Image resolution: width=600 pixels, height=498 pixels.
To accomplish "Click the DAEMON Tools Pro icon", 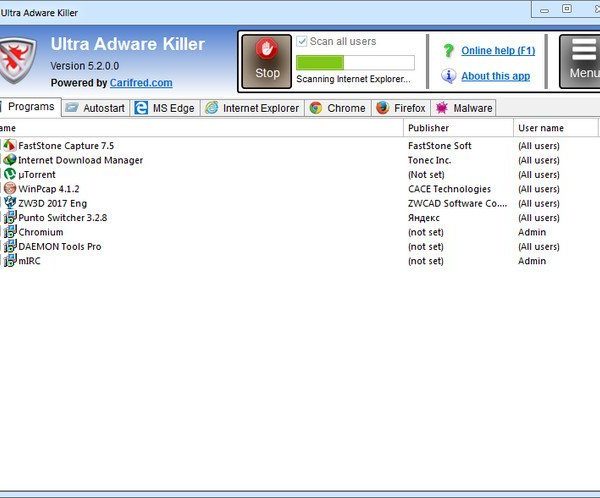I will [10, 246].
